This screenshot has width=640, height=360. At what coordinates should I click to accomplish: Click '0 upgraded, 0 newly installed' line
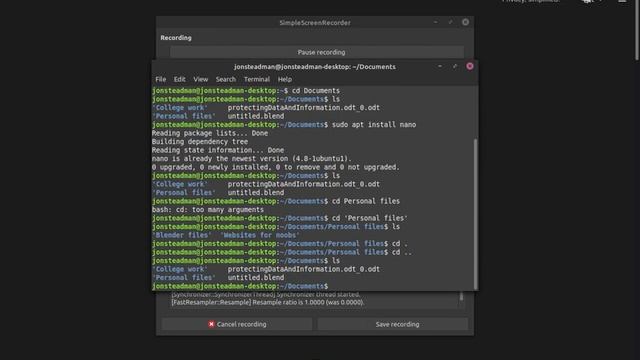(x=276, y=167)
